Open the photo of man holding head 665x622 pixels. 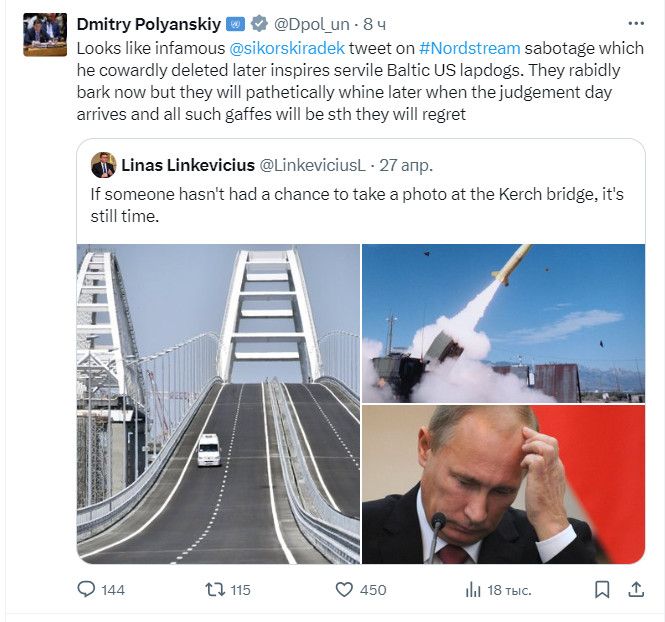[x=503, y=485]
